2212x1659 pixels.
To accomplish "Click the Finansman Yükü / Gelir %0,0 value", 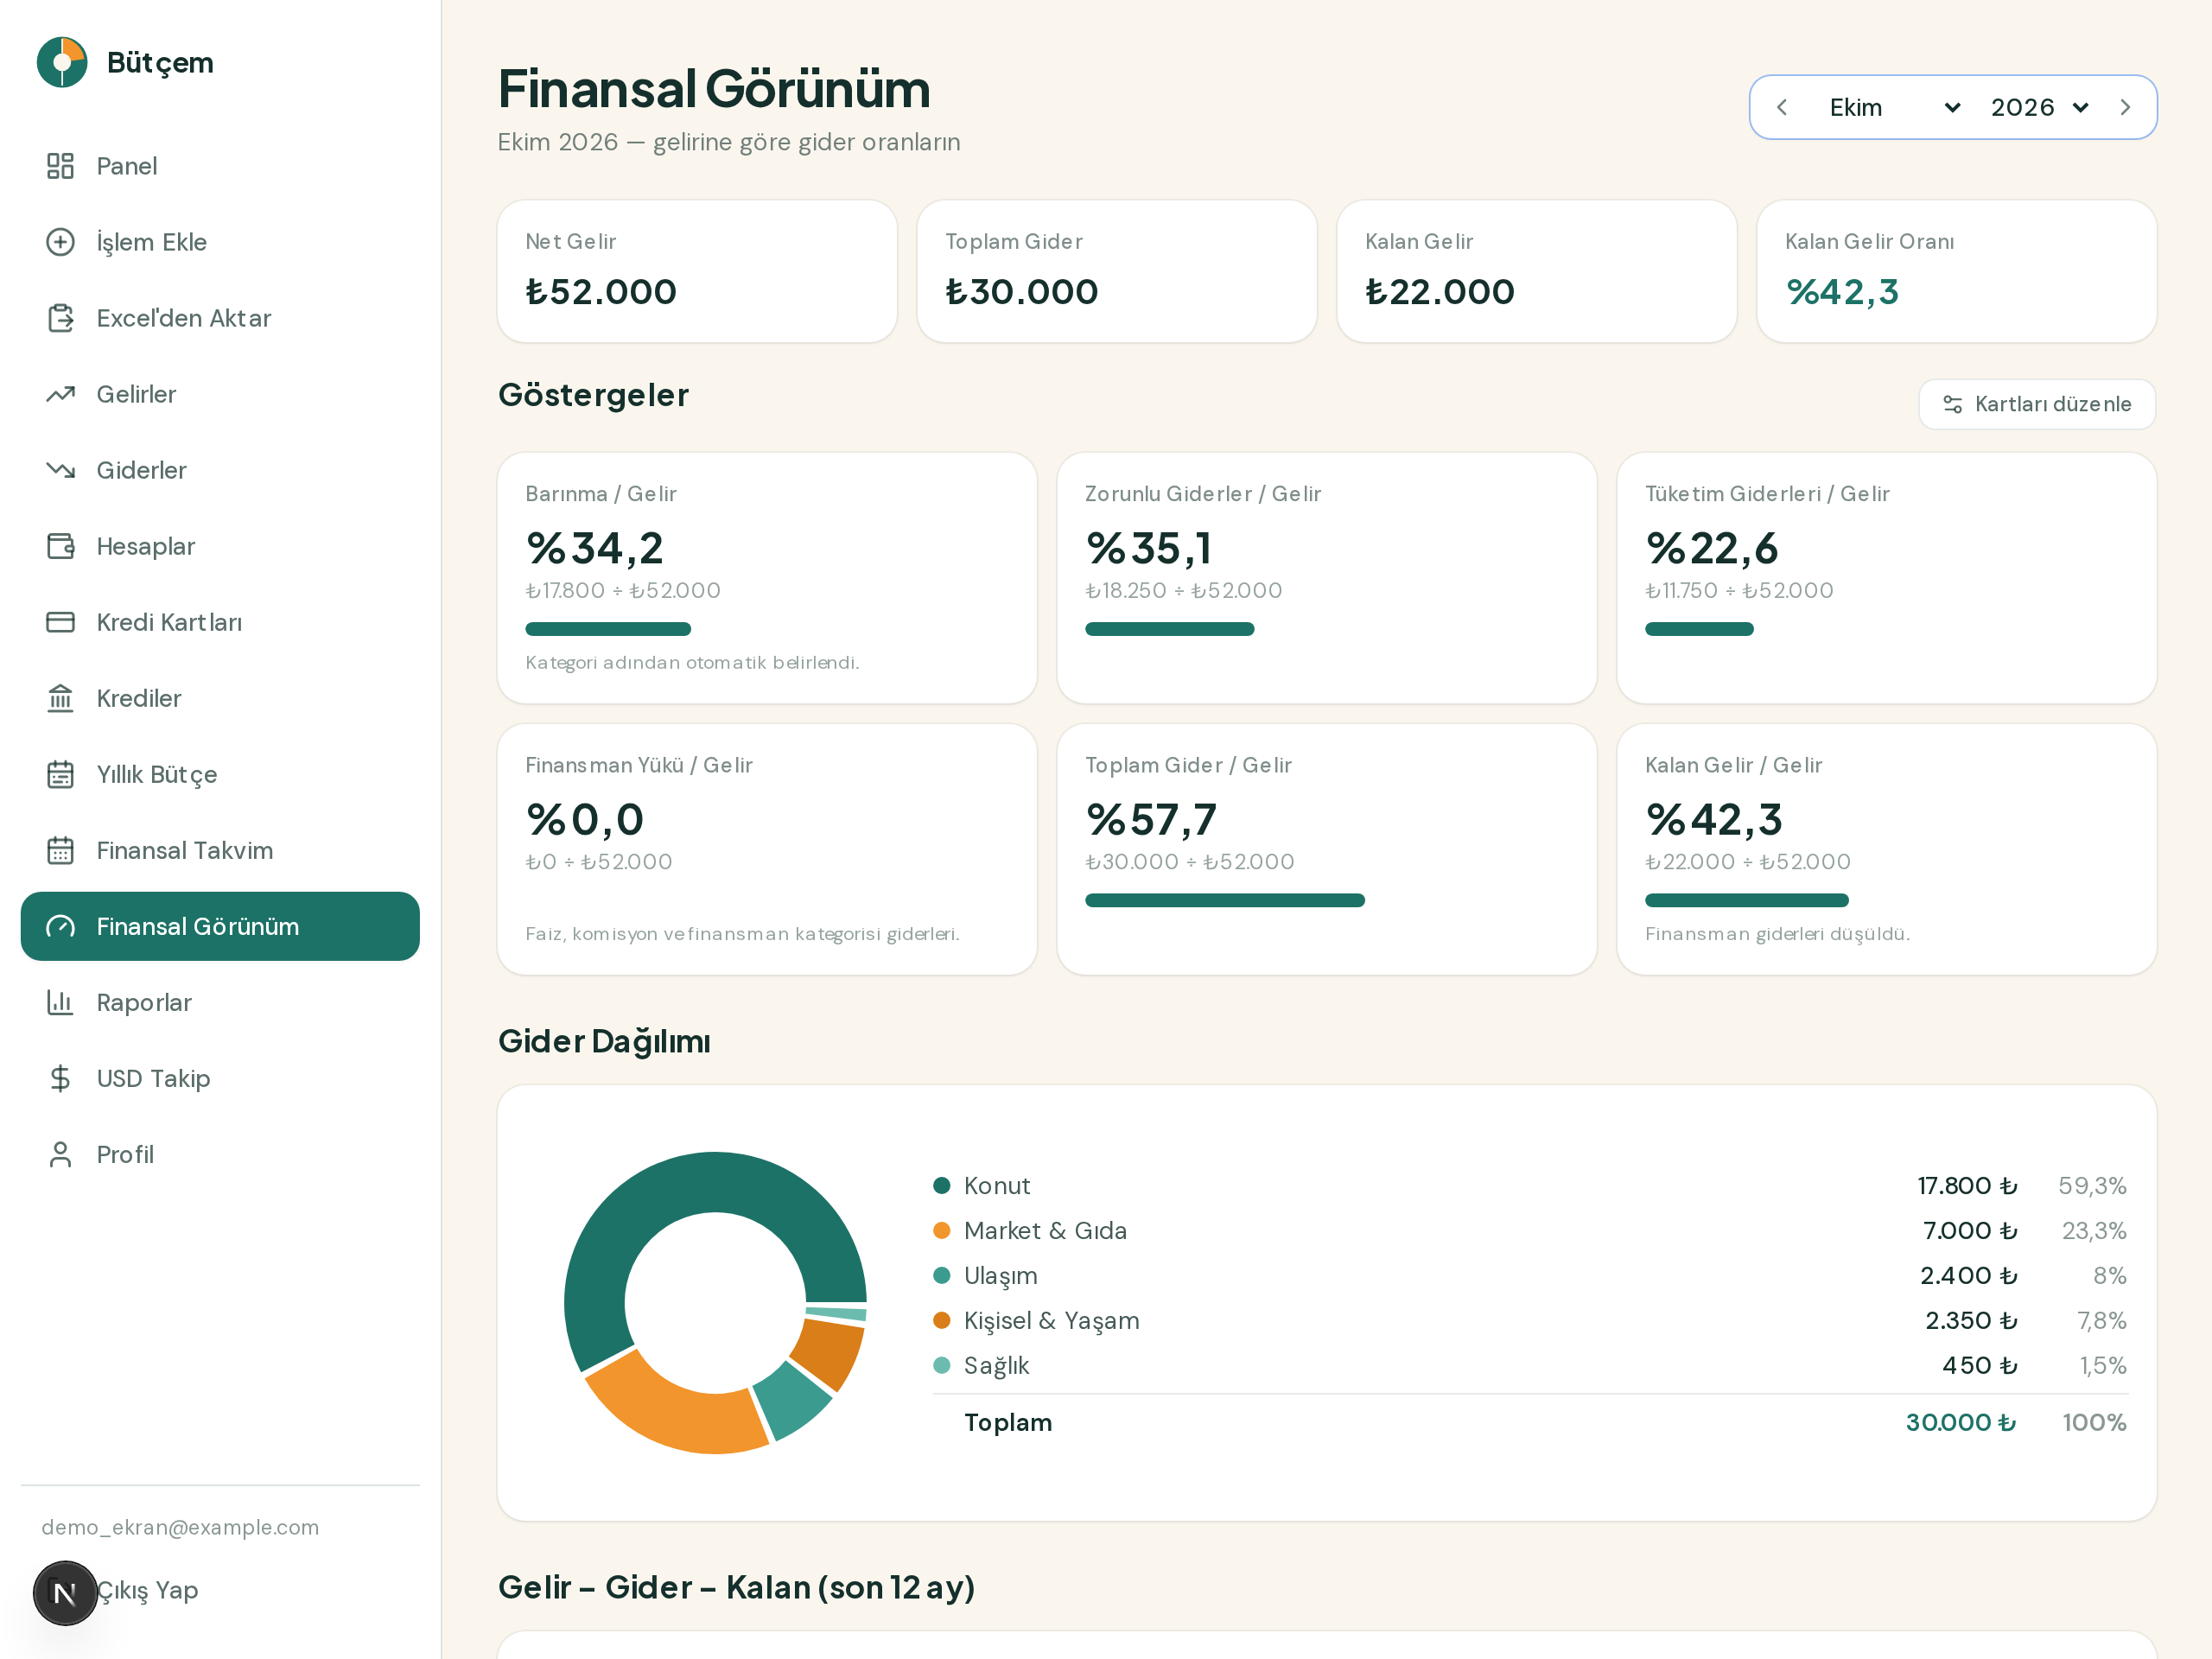I will click(585, 820).
